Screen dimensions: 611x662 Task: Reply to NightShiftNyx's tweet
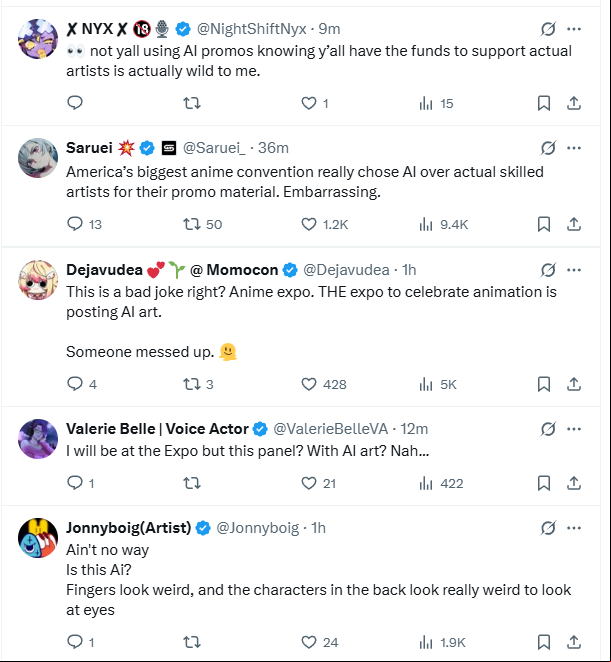click(x=75, y=103)
